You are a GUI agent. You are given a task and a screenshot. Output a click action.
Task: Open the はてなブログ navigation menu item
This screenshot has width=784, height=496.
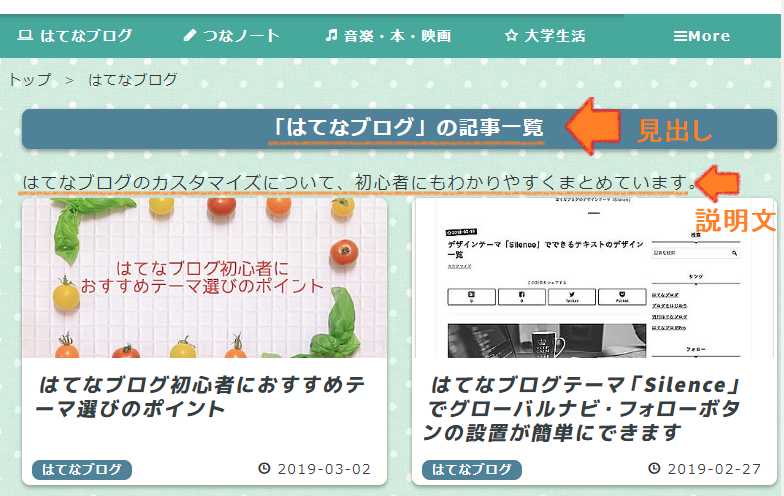pyautogui.click(x=75, y=36)
